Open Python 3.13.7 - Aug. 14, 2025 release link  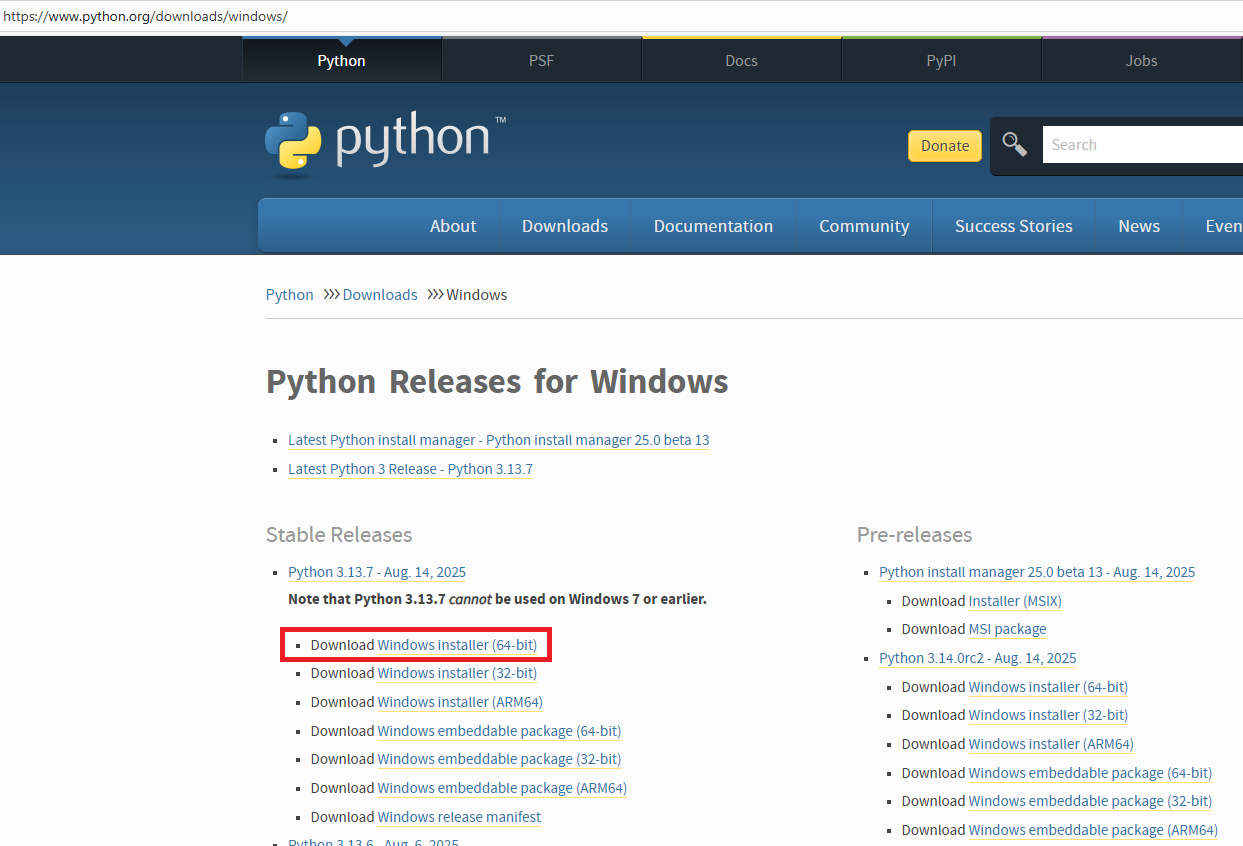[377, 572]
